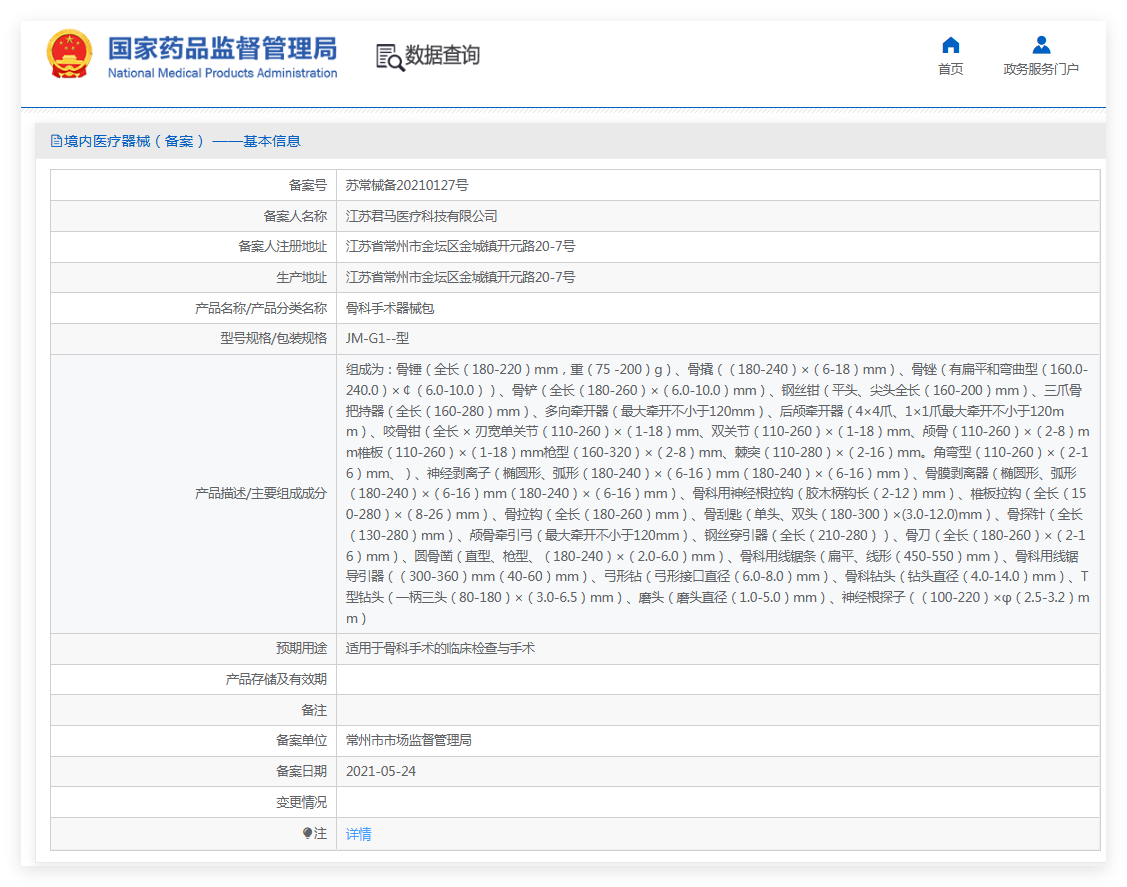1127x887 pixels.
Task: Click the bulb icon beside 注
Action: coord(308,833)
